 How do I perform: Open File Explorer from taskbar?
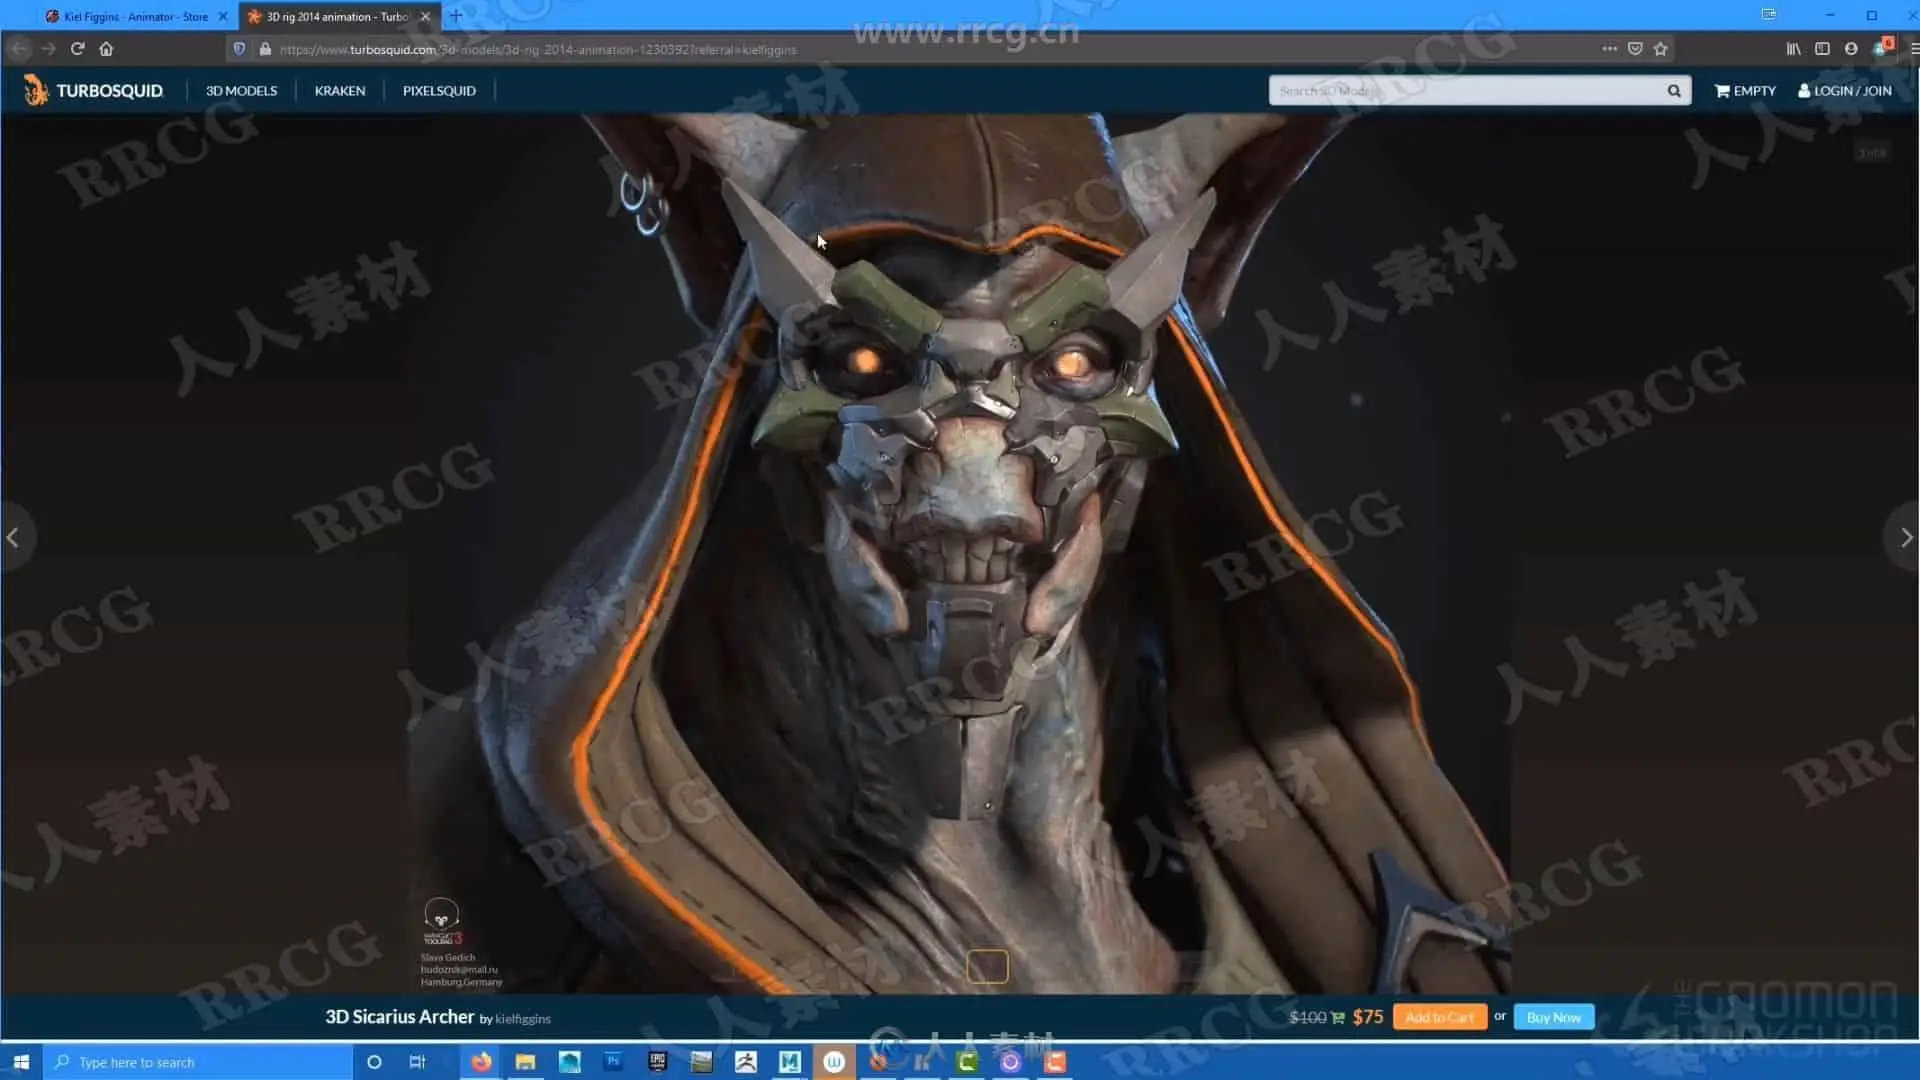pos(525,1062)
